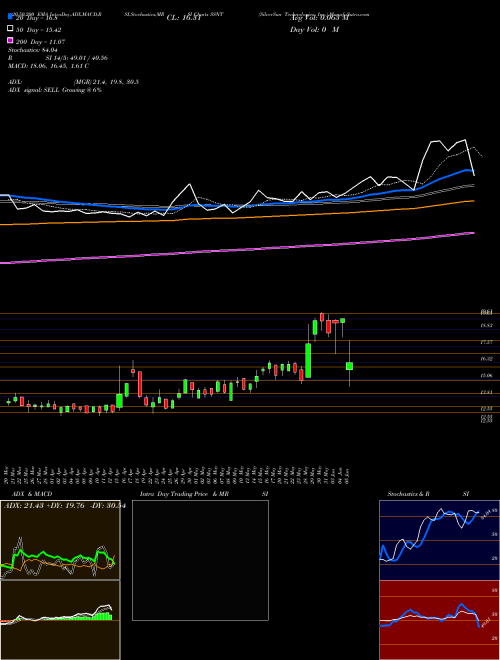Click the 'Stochastics & R' panel title
The height and width of the screenshot is (660, 500).
click(409, 494)
